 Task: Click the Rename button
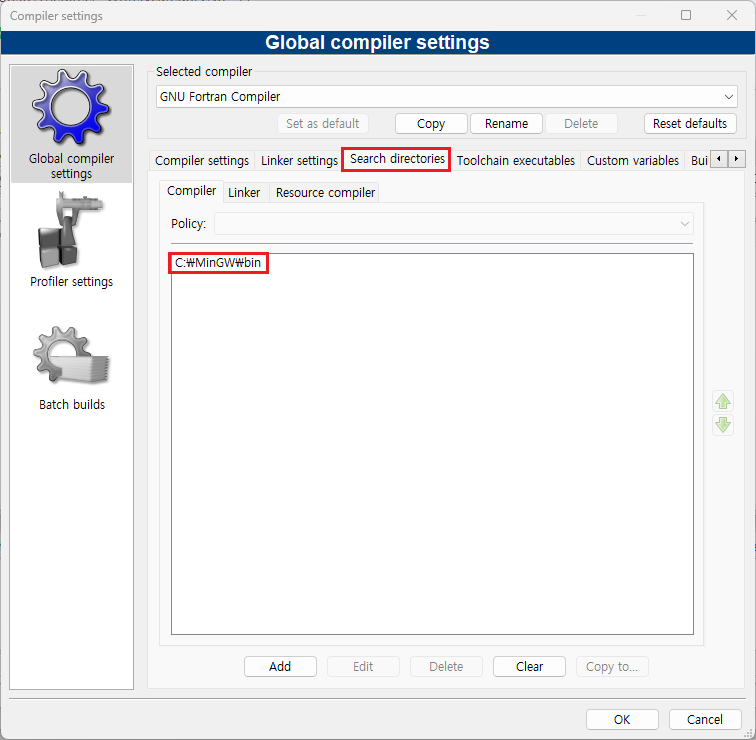point(506,123)
